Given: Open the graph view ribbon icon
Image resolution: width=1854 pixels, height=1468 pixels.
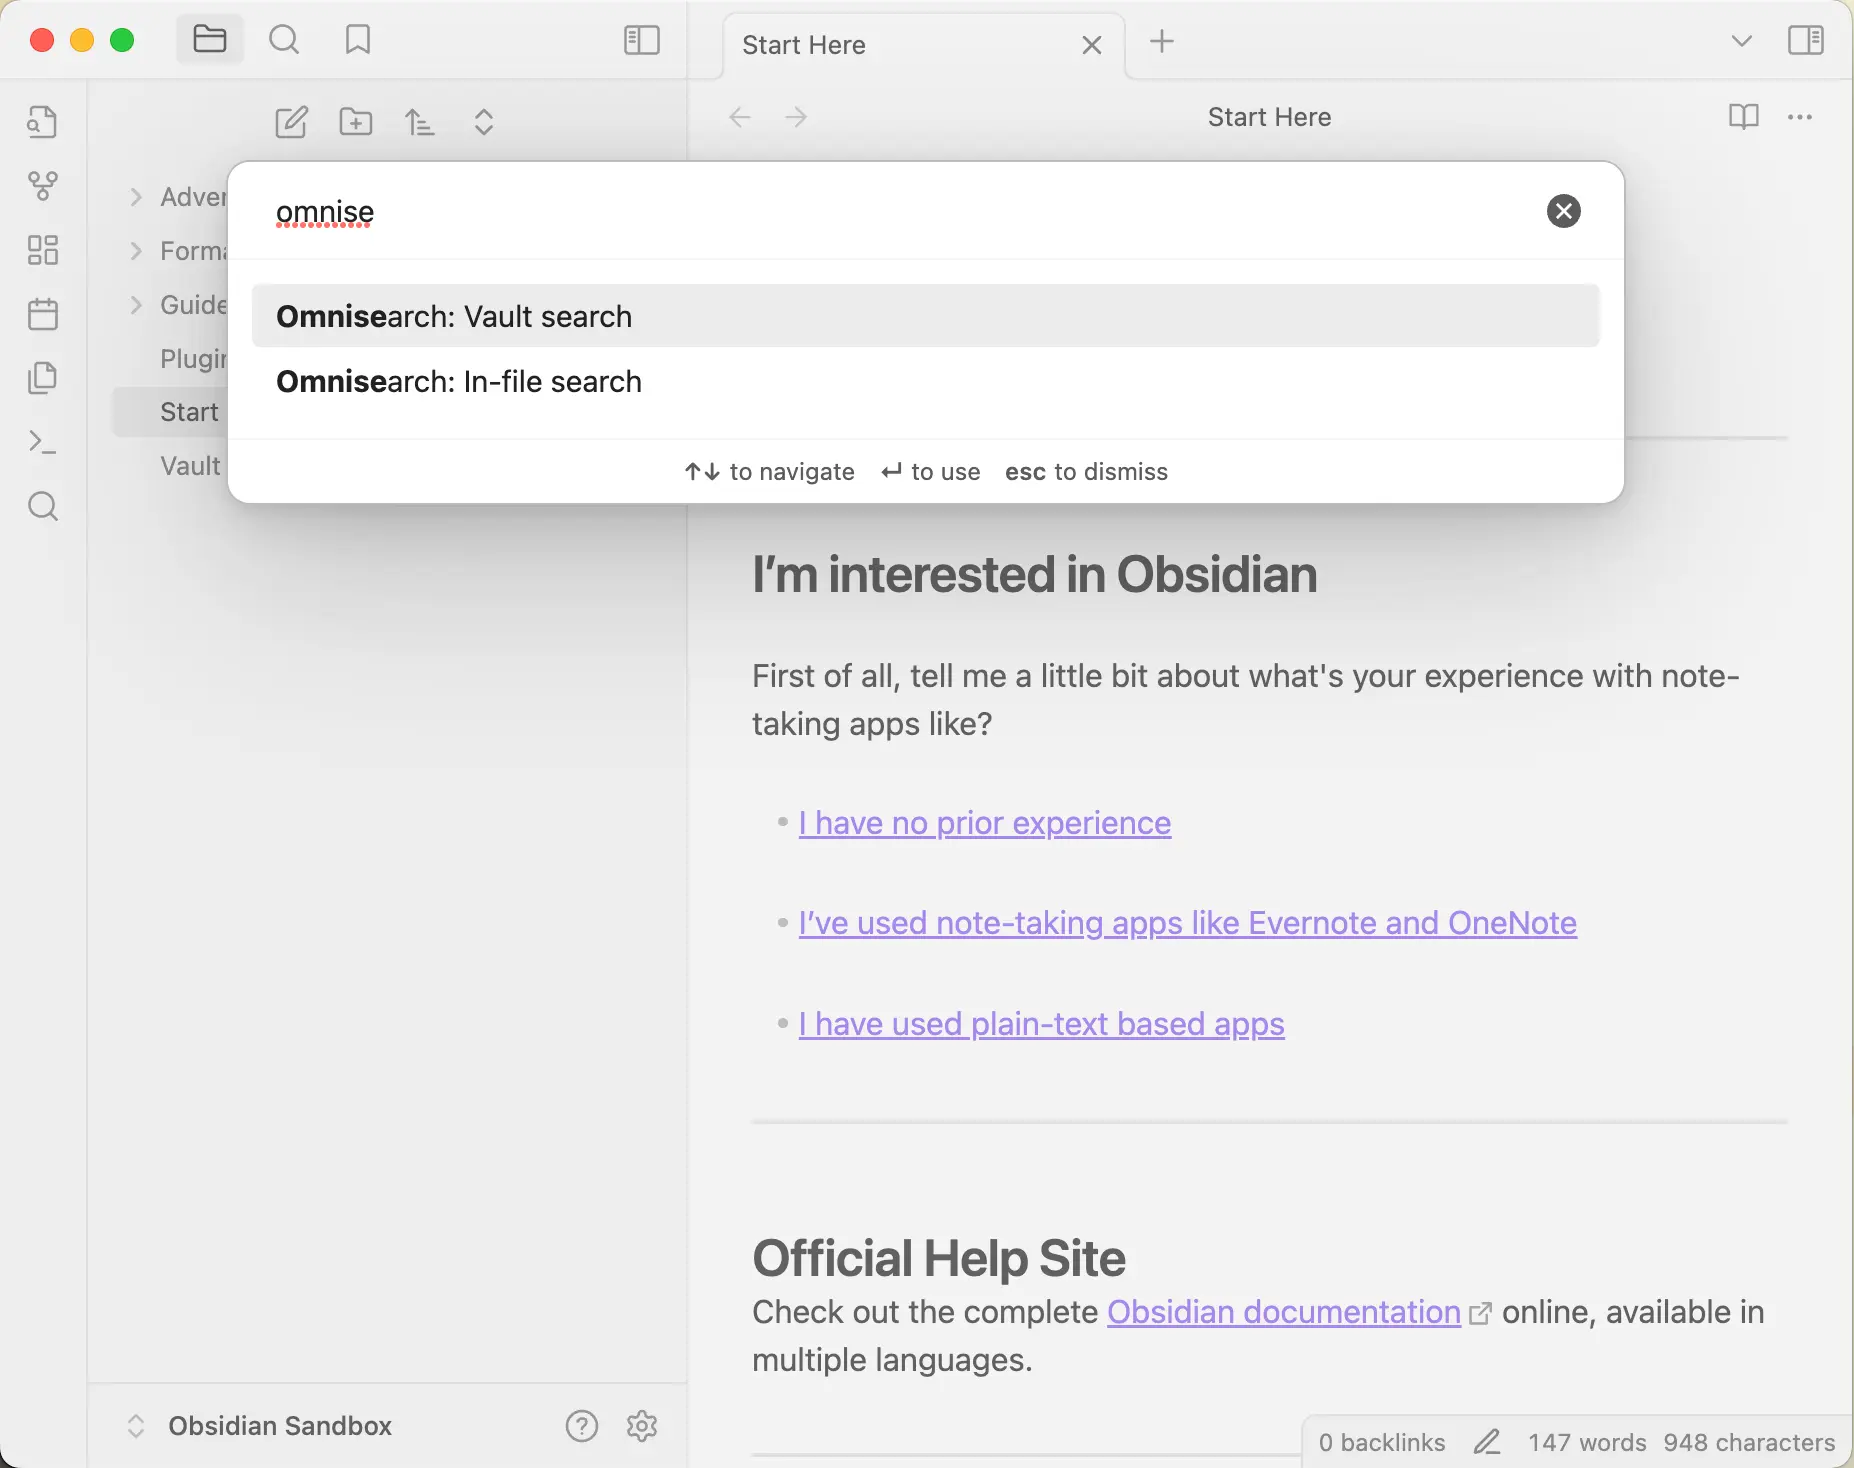Looking at the screenshot, I should point(42,186).
